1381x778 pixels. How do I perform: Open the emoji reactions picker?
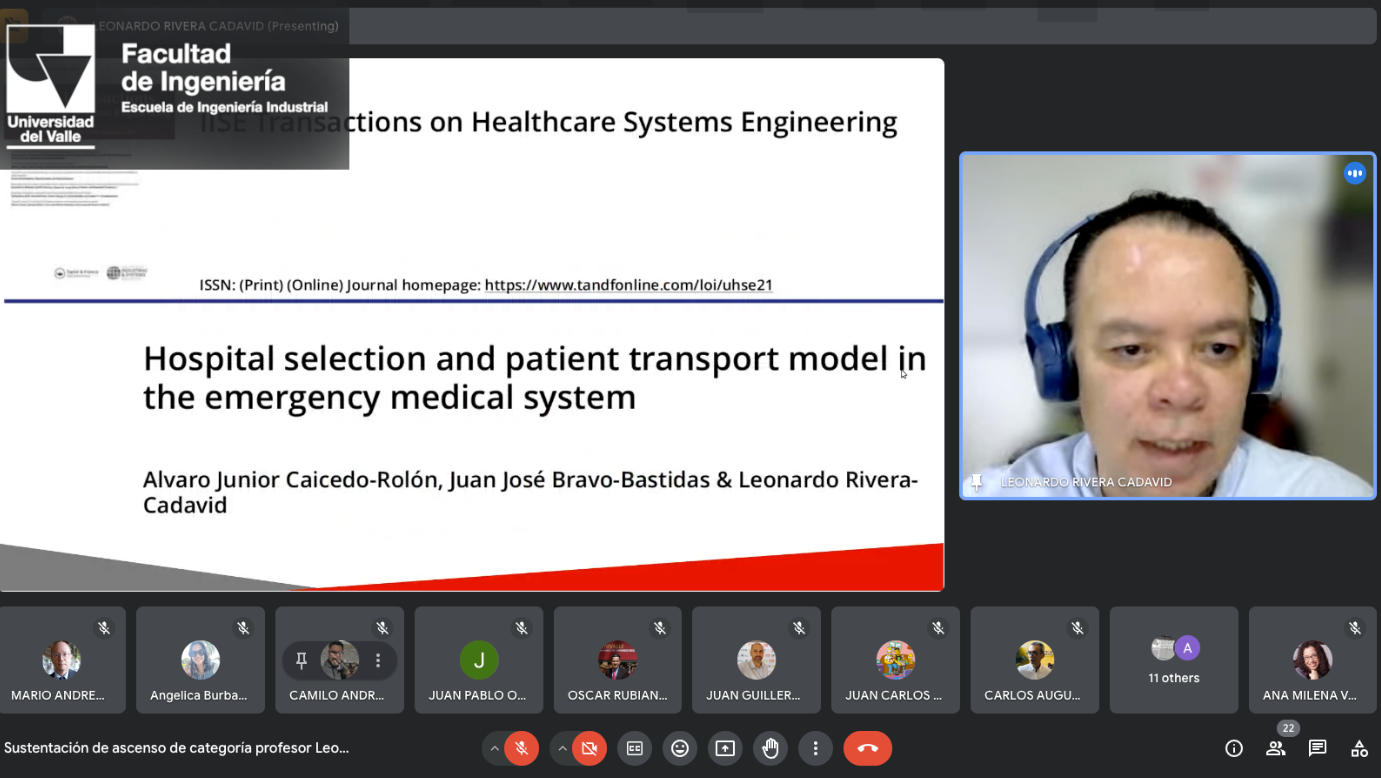[x=680, y=748]
